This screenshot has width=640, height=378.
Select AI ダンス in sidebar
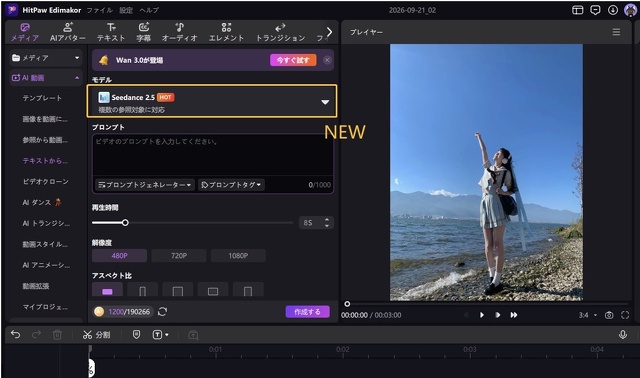[42, 202]
